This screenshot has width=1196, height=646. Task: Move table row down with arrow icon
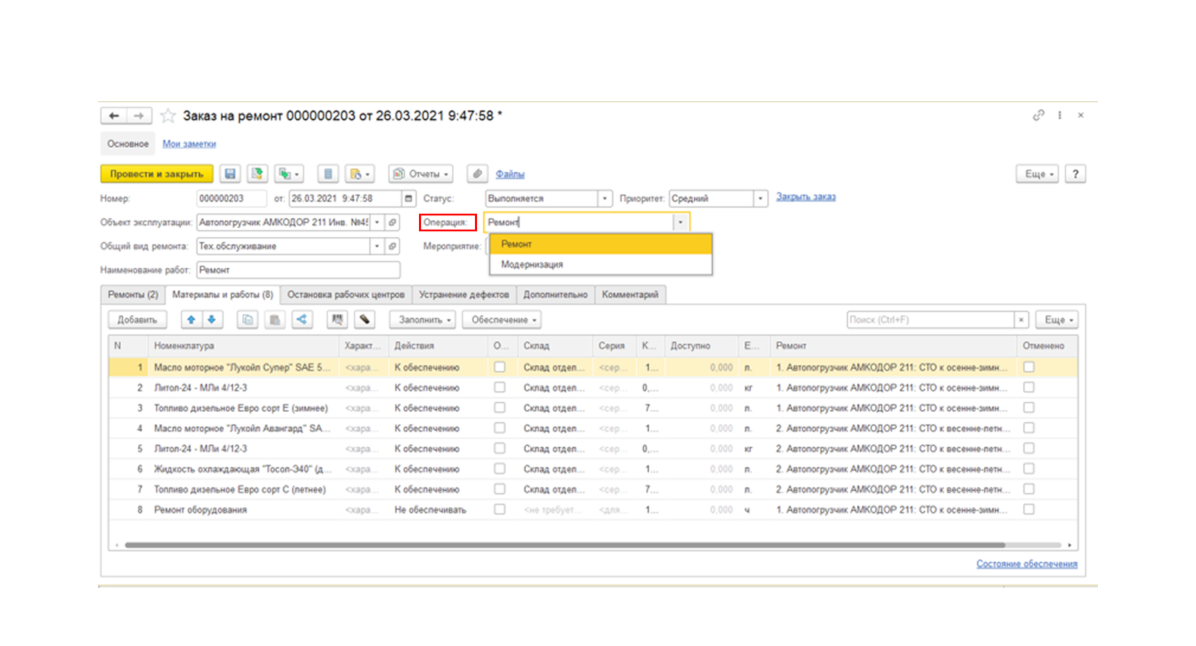[x=212, y=320]
